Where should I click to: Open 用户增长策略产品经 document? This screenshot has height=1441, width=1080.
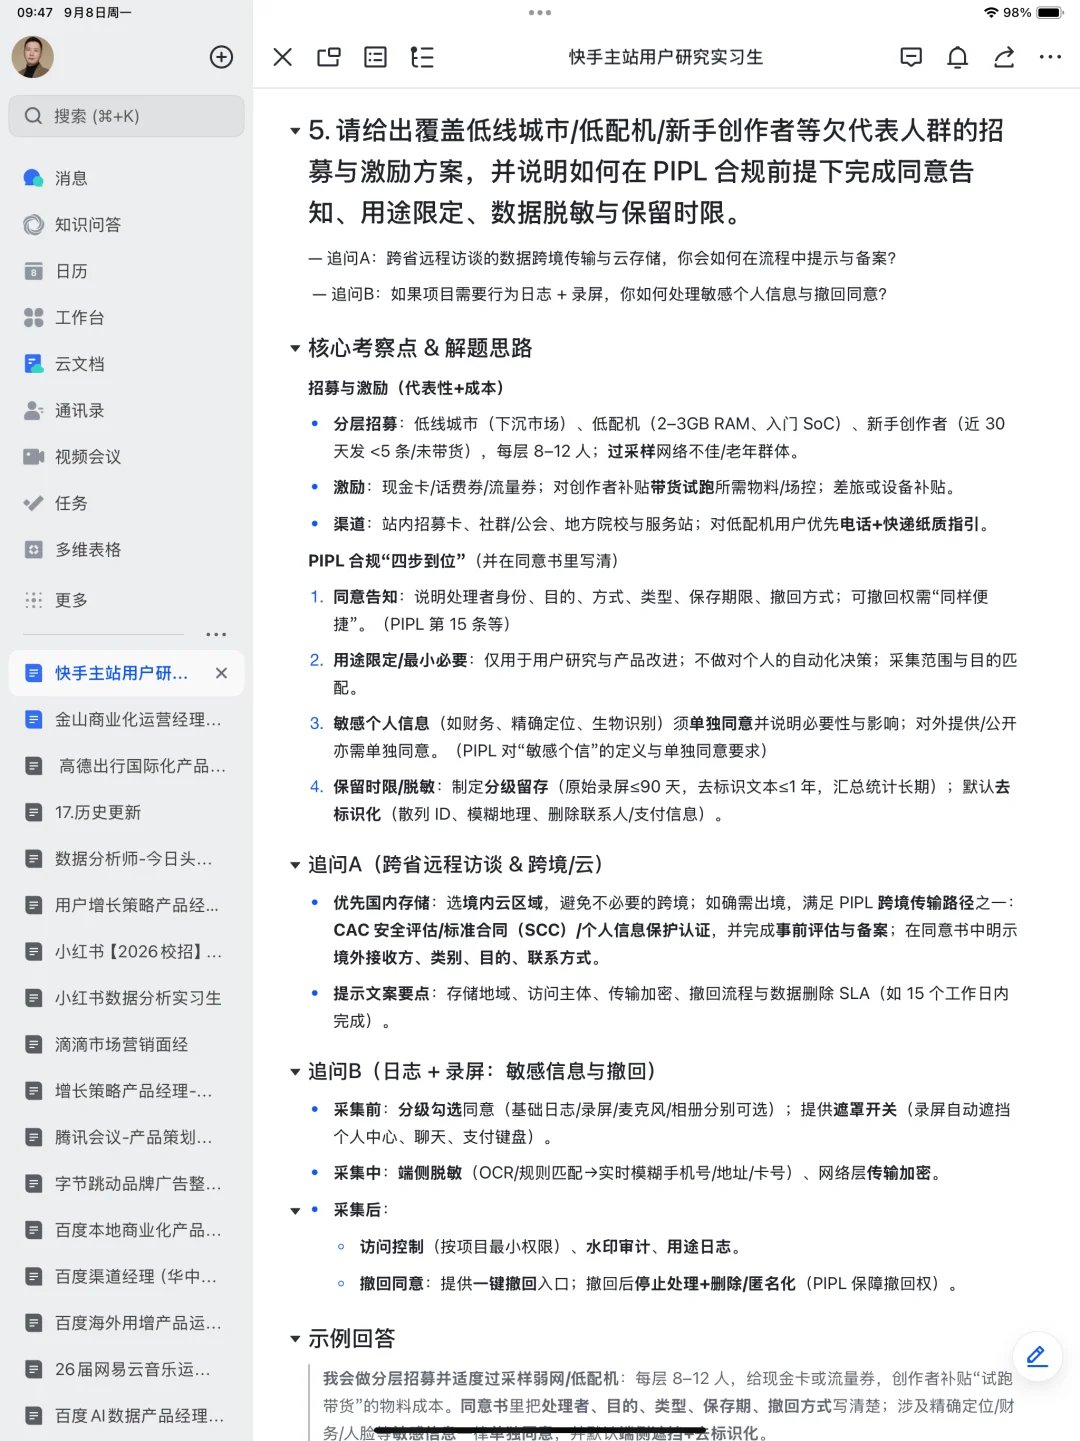pyautogui.click(x=126, y=905)
